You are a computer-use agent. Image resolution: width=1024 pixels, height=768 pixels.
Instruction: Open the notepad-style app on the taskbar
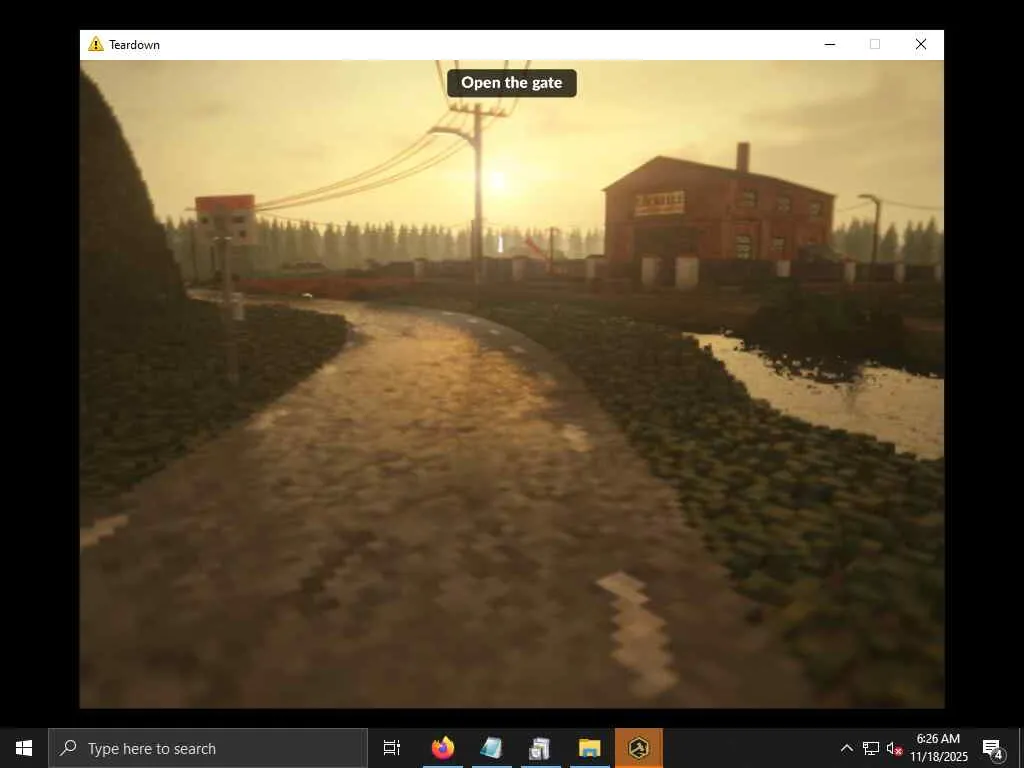tap(492, 748)
